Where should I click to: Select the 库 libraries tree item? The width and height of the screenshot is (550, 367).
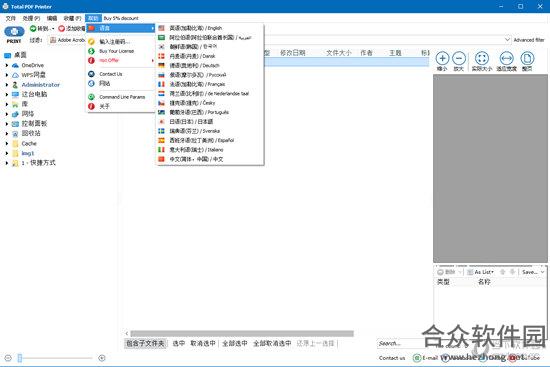25,104
